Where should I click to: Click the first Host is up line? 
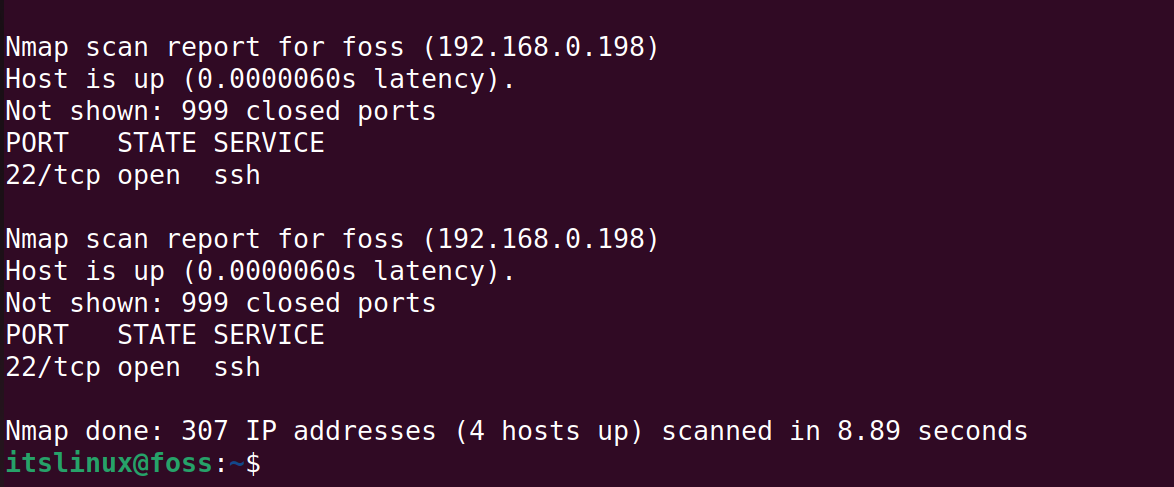[x=260, y=80]
